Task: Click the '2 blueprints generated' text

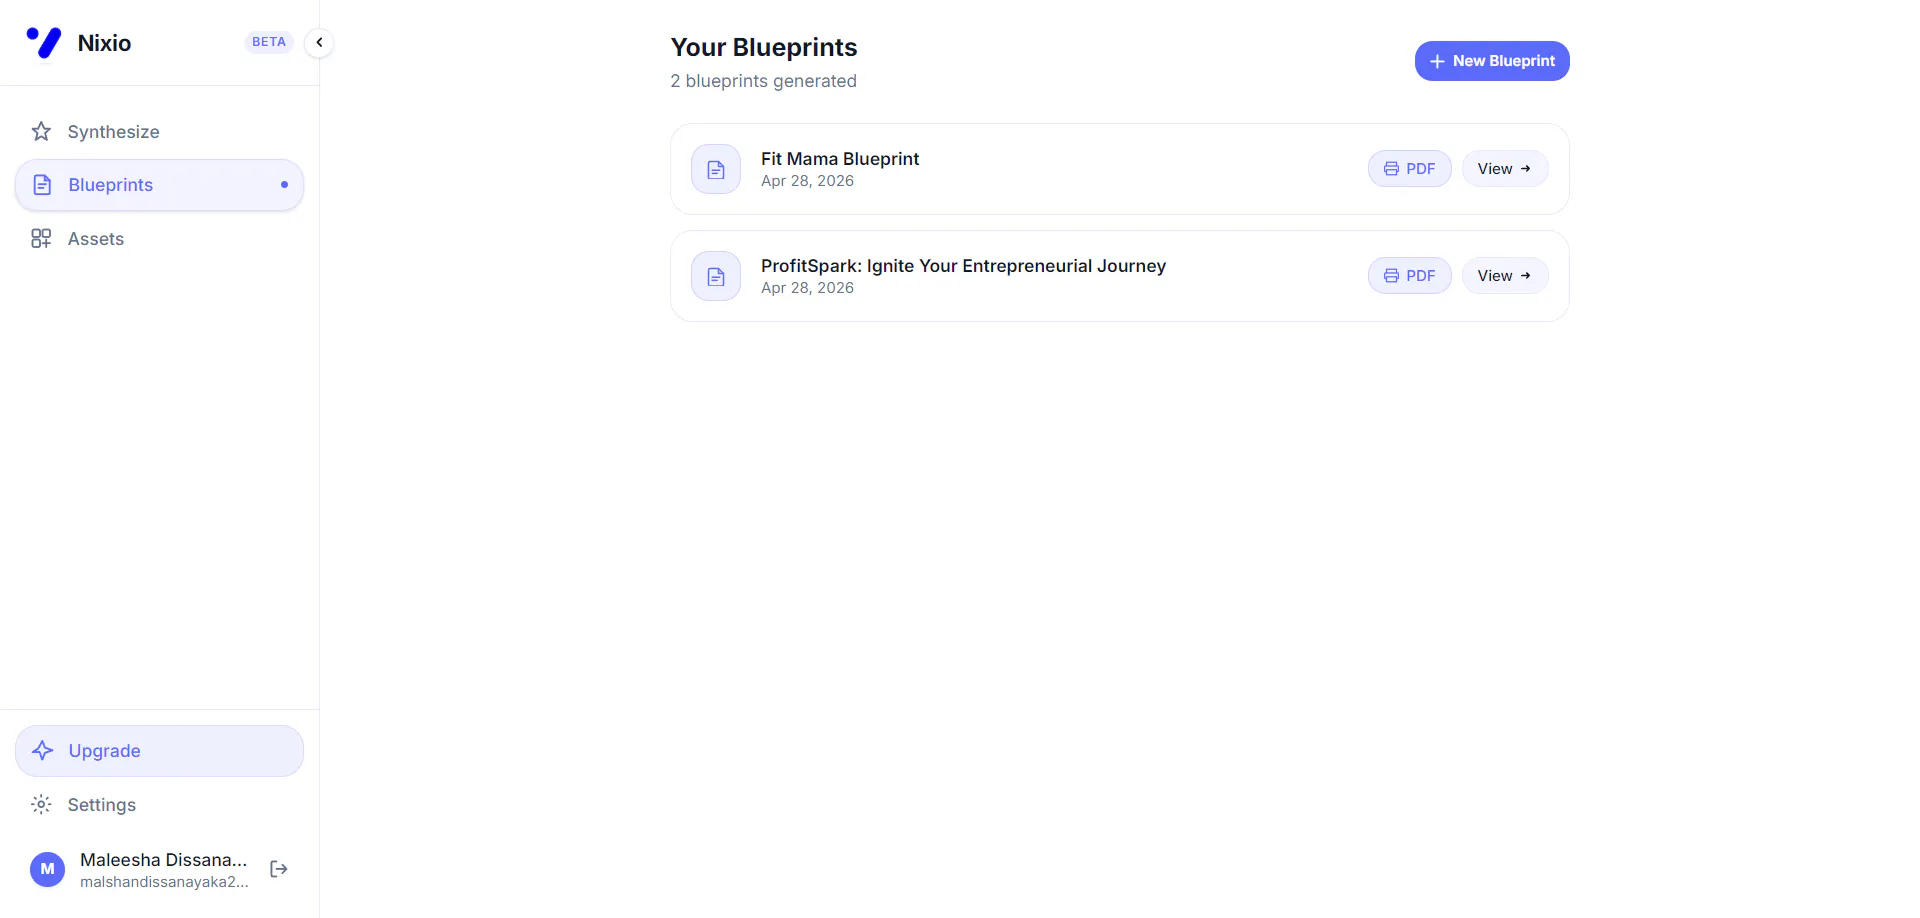Action: click(763, 81)
